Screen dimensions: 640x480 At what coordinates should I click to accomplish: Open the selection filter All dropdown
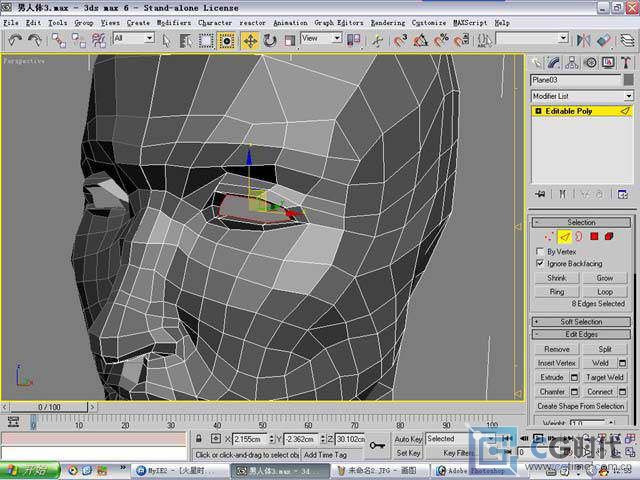pyautogui.click(x=133, y=38)
